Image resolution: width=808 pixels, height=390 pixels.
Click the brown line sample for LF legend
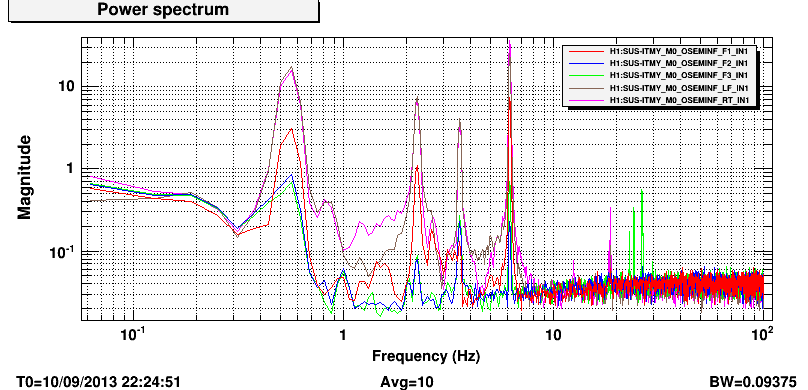point(585,88)
